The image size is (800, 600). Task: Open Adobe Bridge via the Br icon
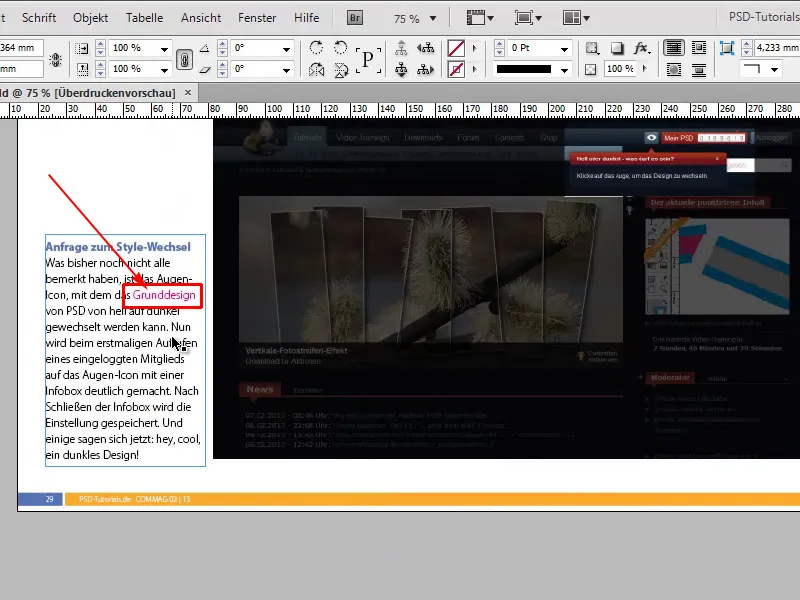pos(355,18)
